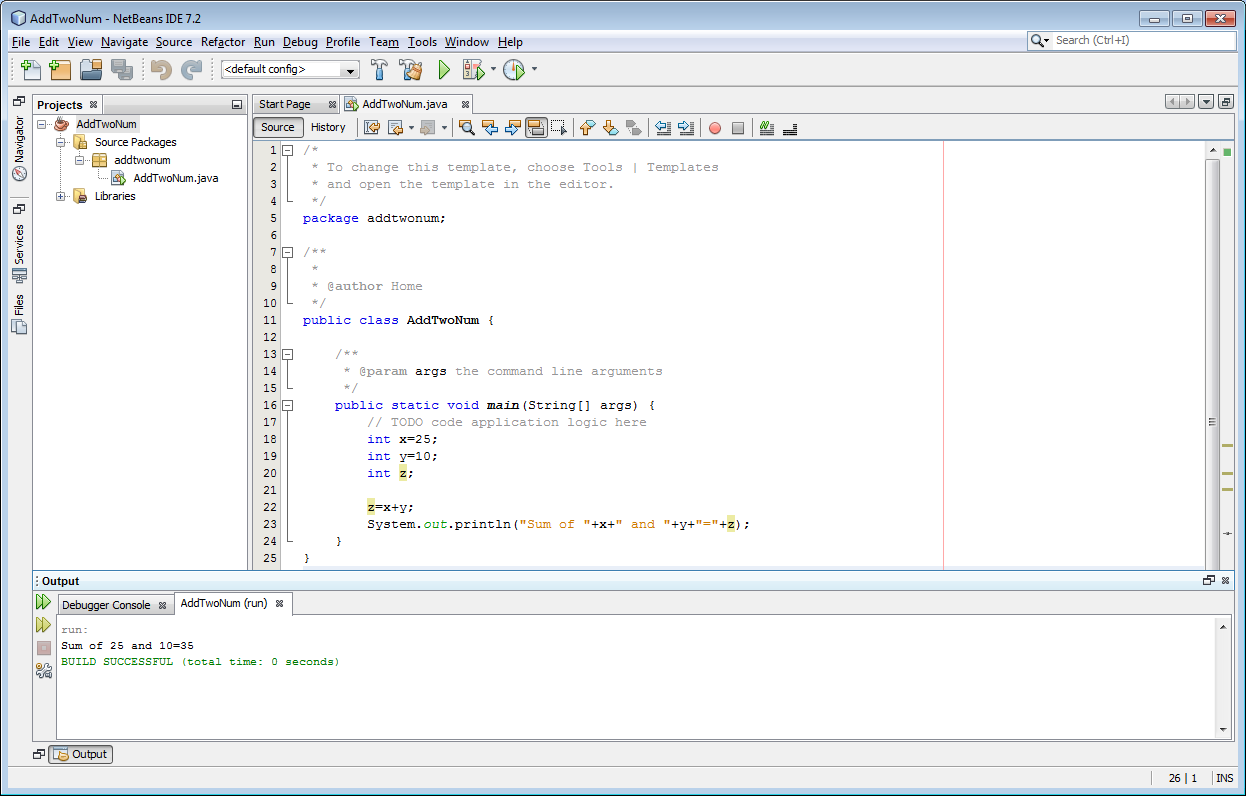
Task: Open the default config dropdown
Action: click(347, 69)
